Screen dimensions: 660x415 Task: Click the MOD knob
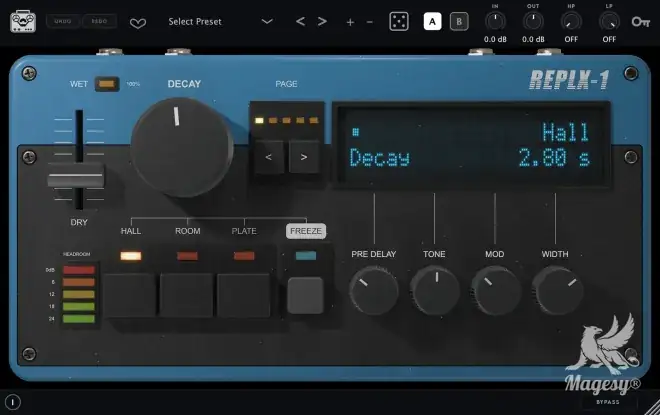[496, 290]
